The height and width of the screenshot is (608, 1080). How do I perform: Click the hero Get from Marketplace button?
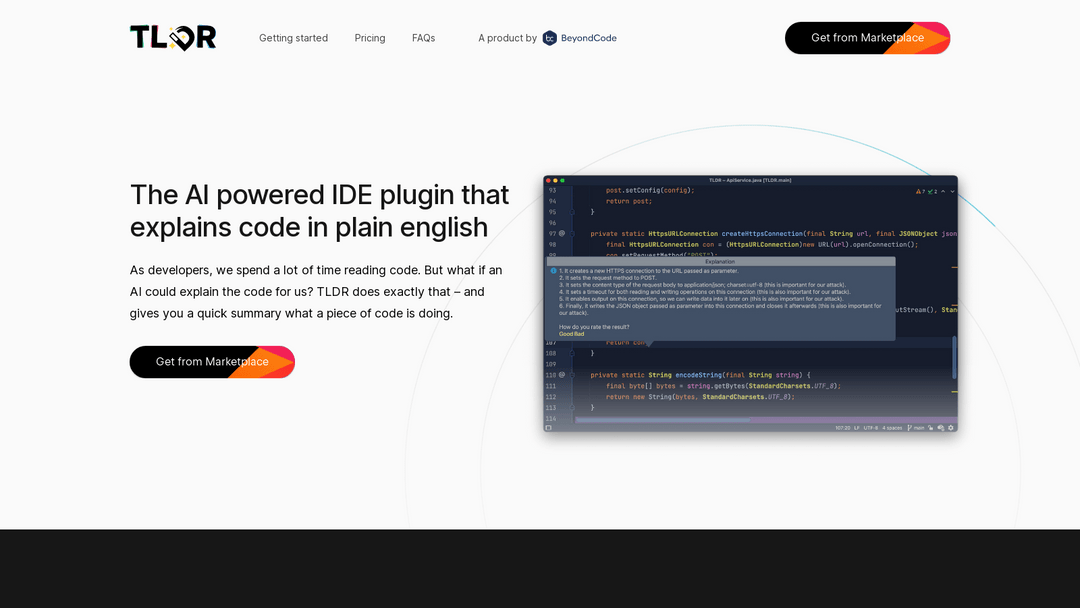coord(212,361)
